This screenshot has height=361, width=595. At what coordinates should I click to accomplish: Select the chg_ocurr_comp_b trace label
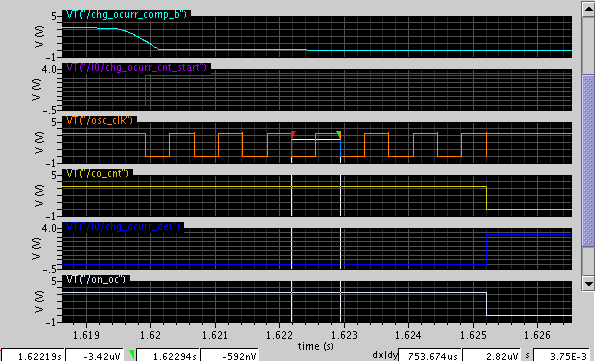coord(127,15)
